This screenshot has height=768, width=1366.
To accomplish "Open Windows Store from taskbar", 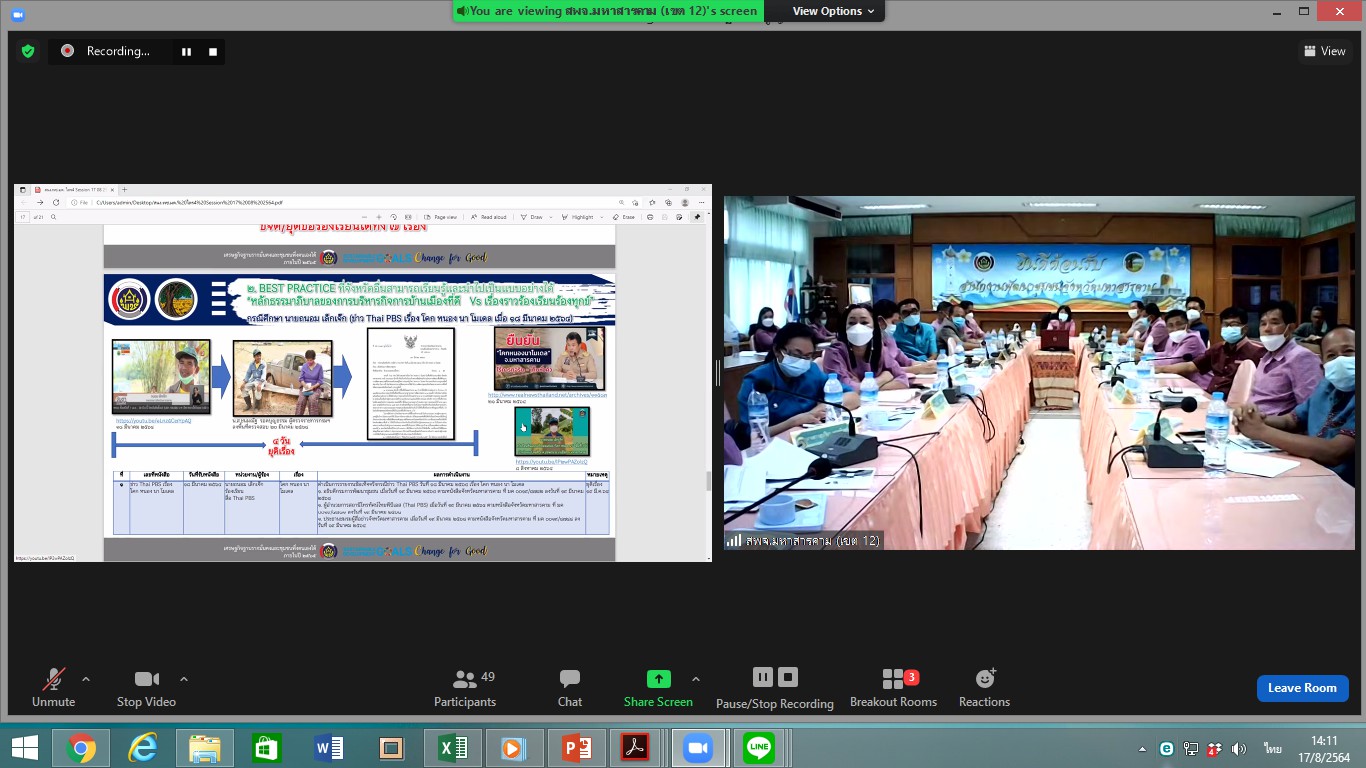I will [x=267, y=748].
